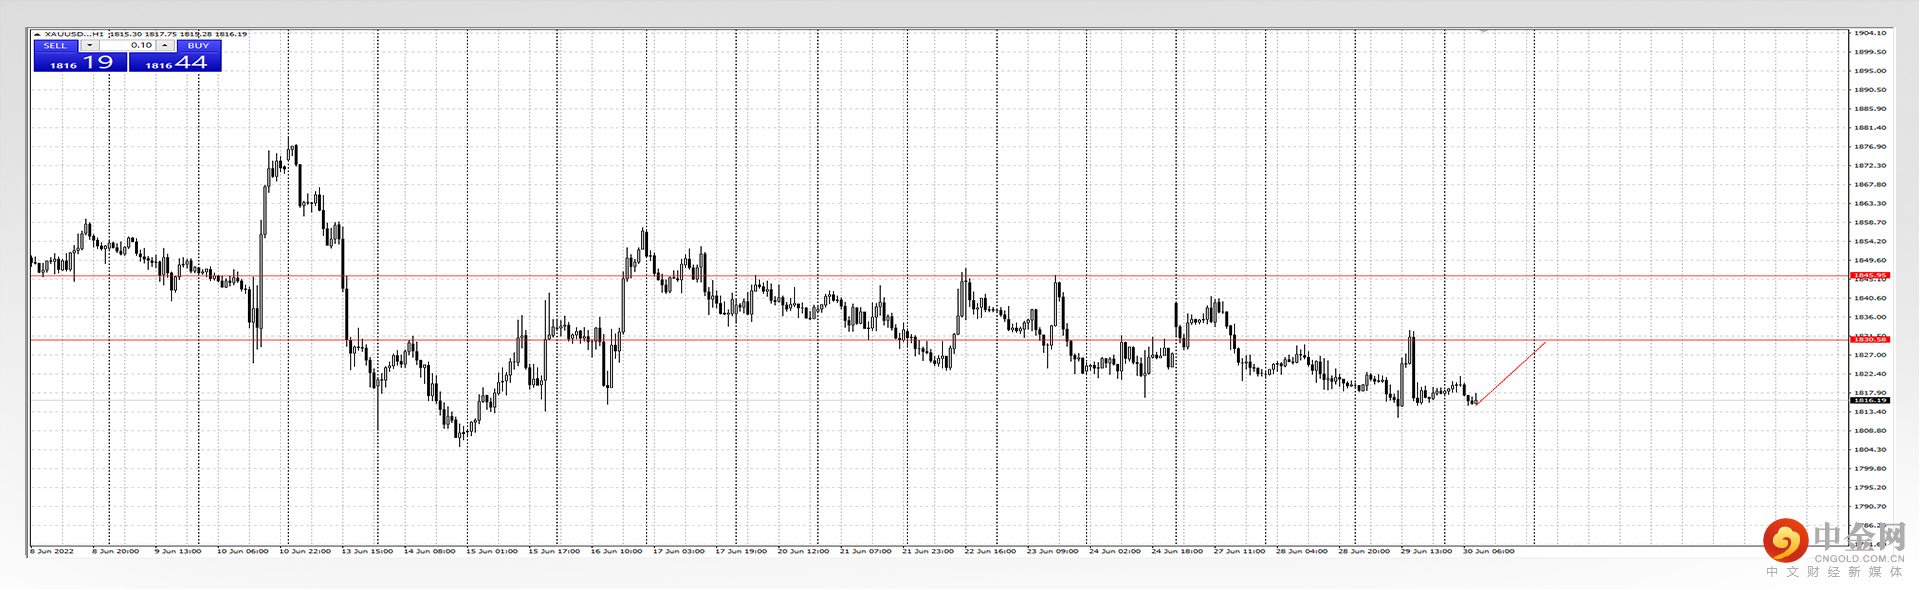Decrease lot size with down arrow
Screen dimensions: 1920x590
coord(89,46)
